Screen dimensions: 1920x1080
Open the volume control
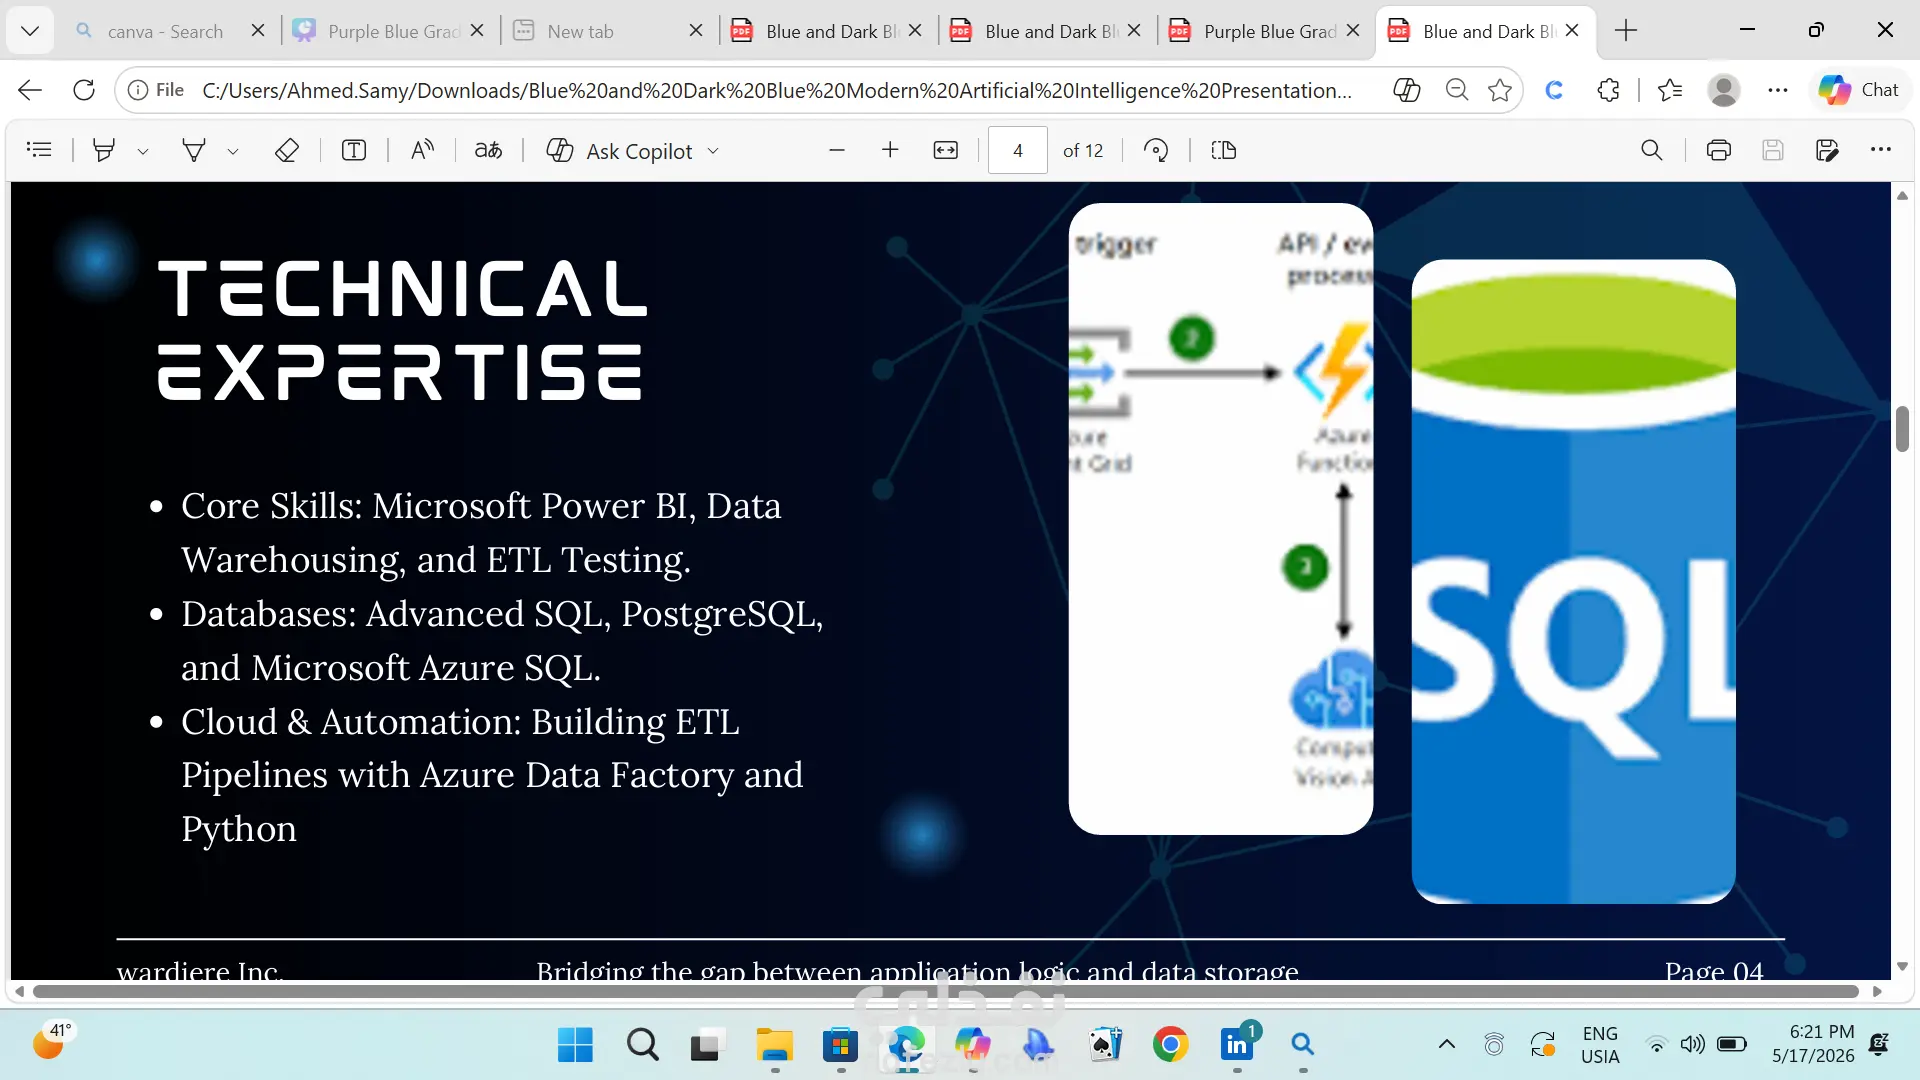click(1692, 1045)
